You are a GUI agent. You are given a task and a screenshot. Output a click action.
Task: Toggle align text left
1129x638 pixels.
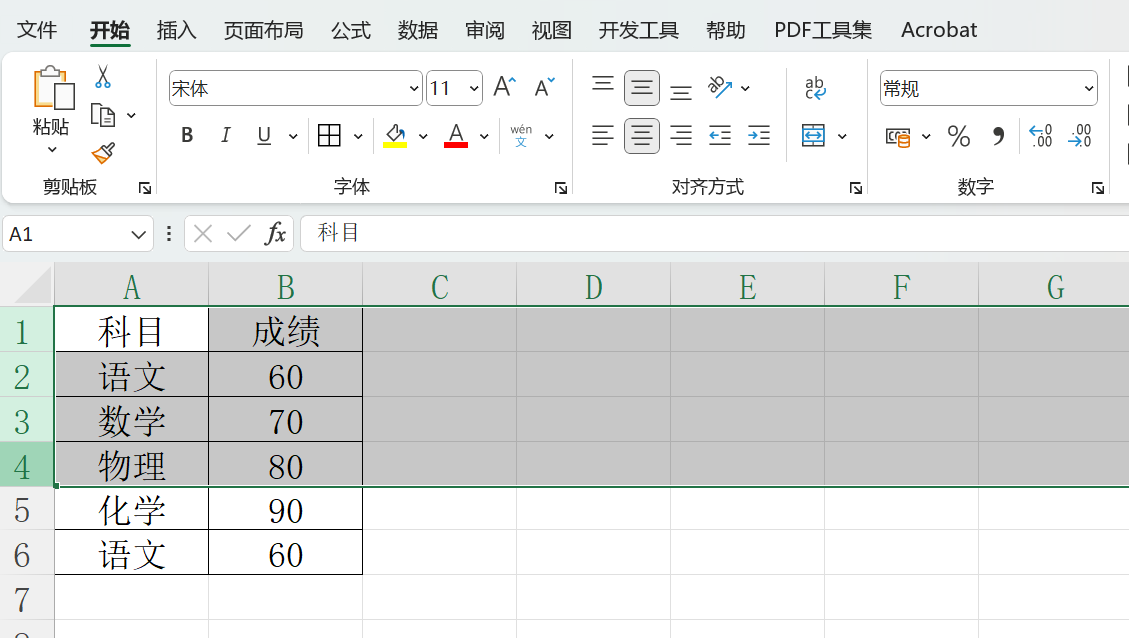pyautogui.click(x=603, y=135)
